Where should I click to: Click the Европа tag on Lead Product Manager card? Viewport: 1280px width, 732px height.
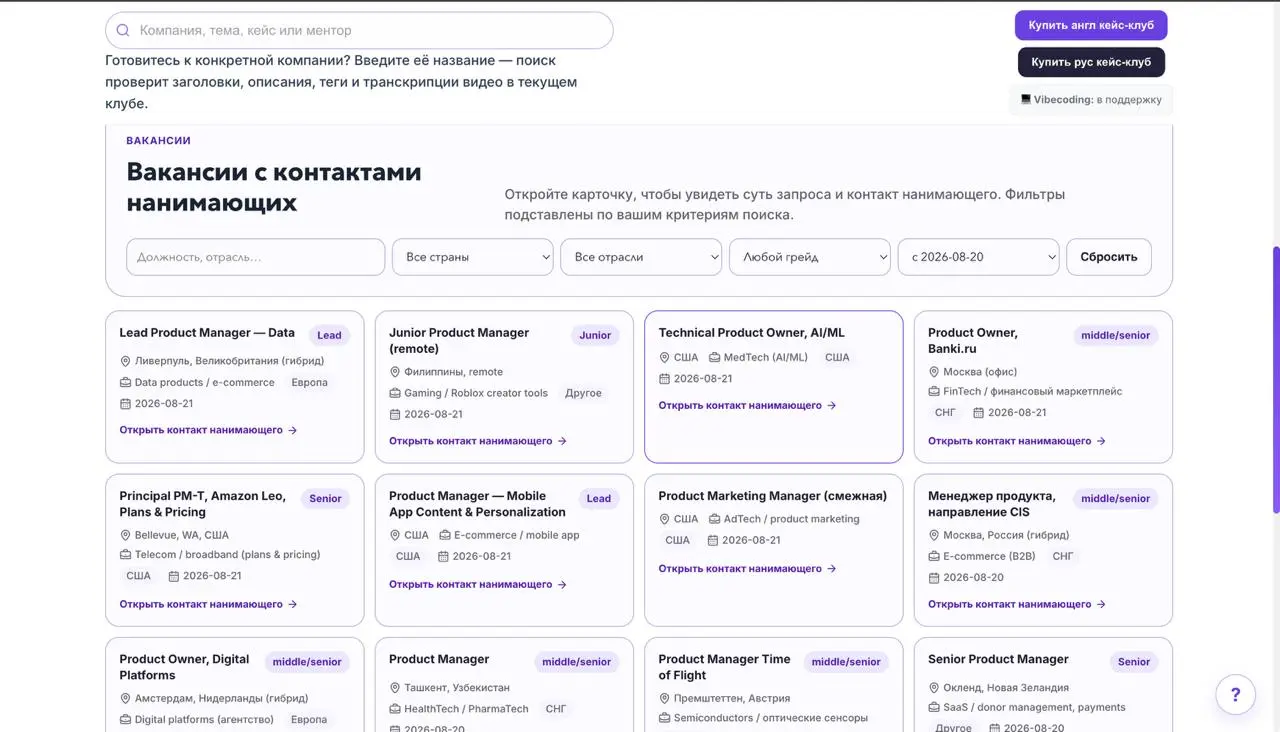tap(309, 382)
